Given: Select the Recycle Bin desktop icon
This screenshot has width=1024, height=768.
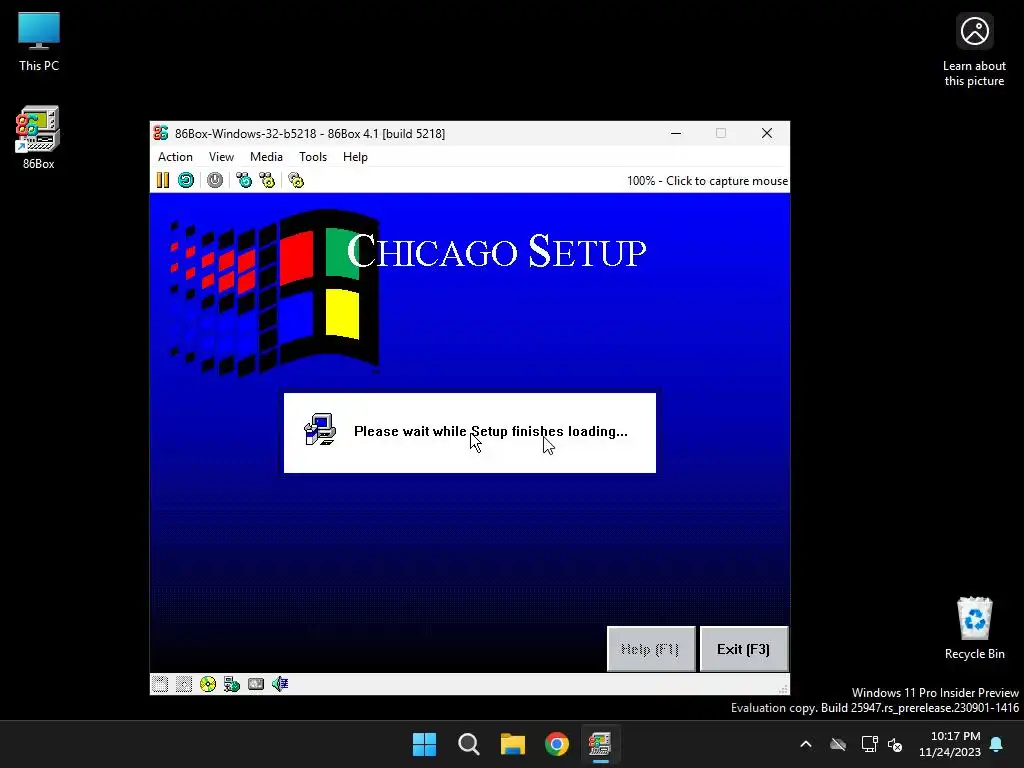Looking at the screenshot, I should (x=974, y=628).
